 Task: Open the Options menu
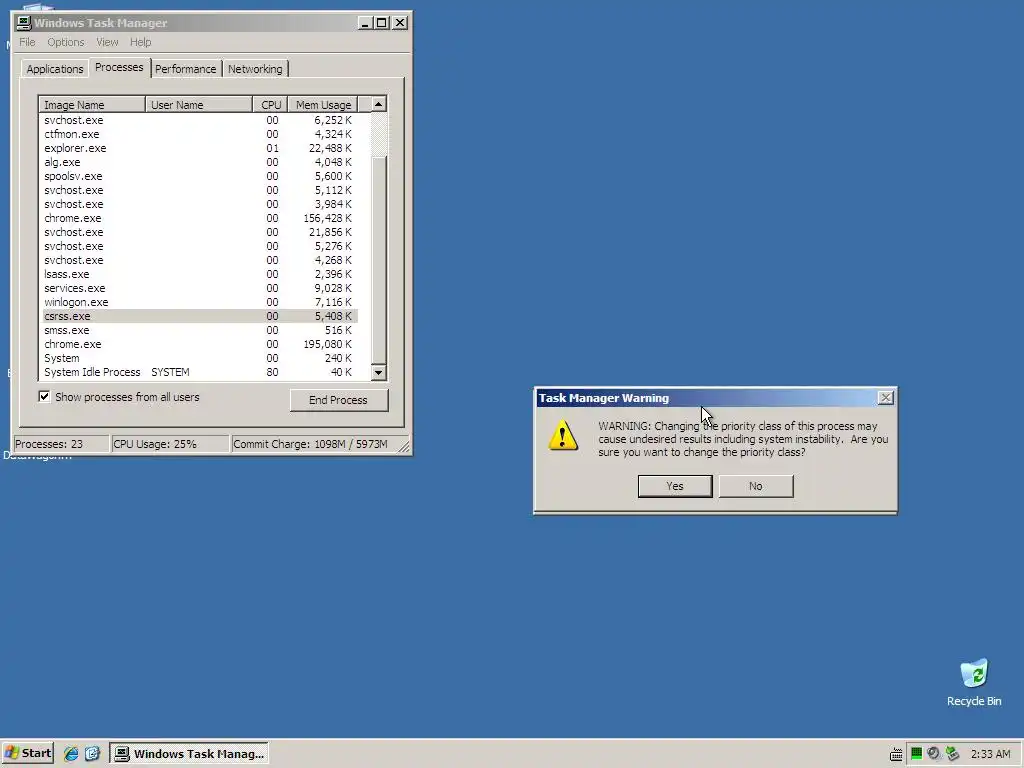tap(65, 42)
